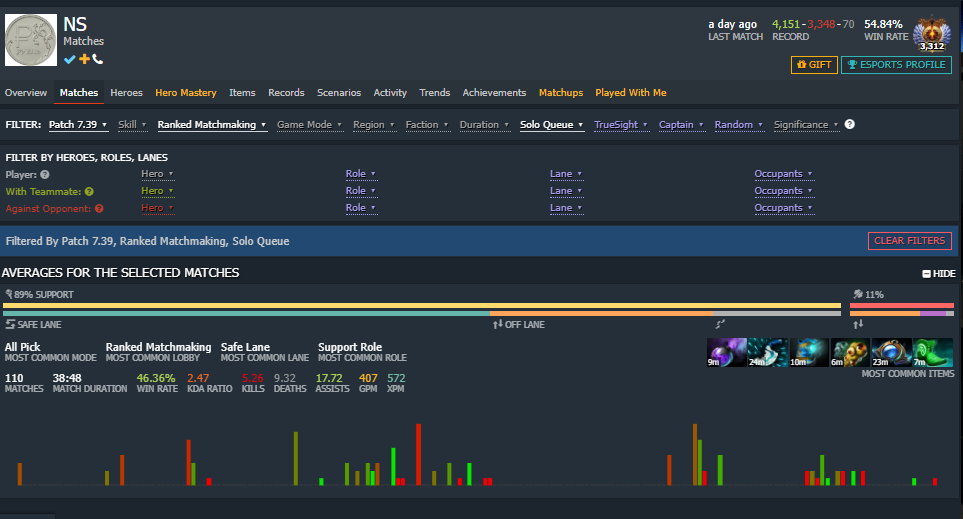Click the green help icon beside With Teammate

click(x=89, y=192)
